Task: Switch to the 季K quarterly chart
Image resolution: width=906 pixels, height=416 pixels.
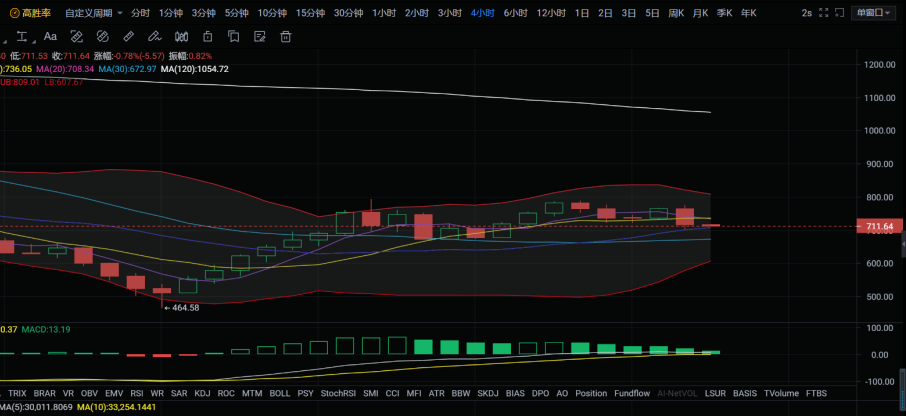Action: coord(724,13)
